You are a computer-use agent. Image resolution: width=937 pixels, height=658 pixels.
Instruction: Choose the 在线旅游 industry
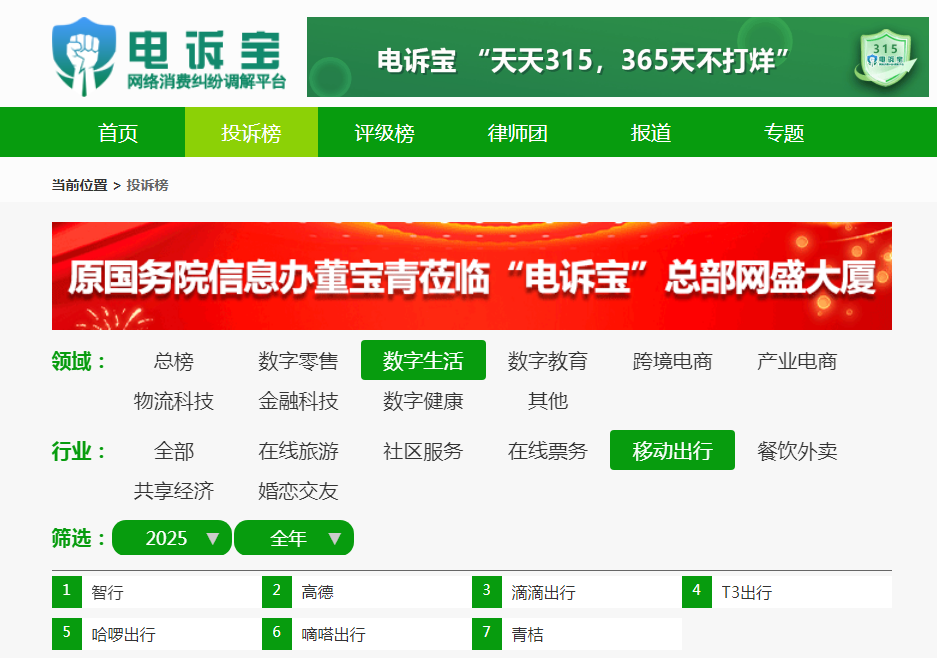(298, 451)
